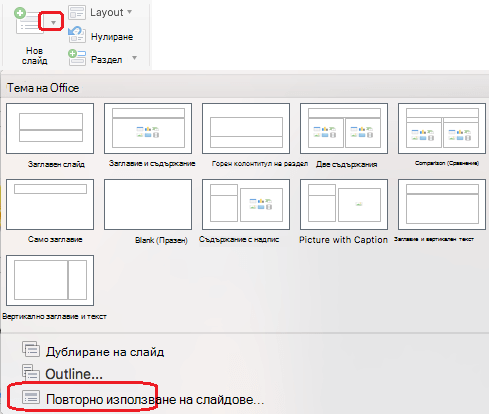Click the Повторно използване на слайдове icon
Screen dimensions: 489x414
click(x=31, y=398)
